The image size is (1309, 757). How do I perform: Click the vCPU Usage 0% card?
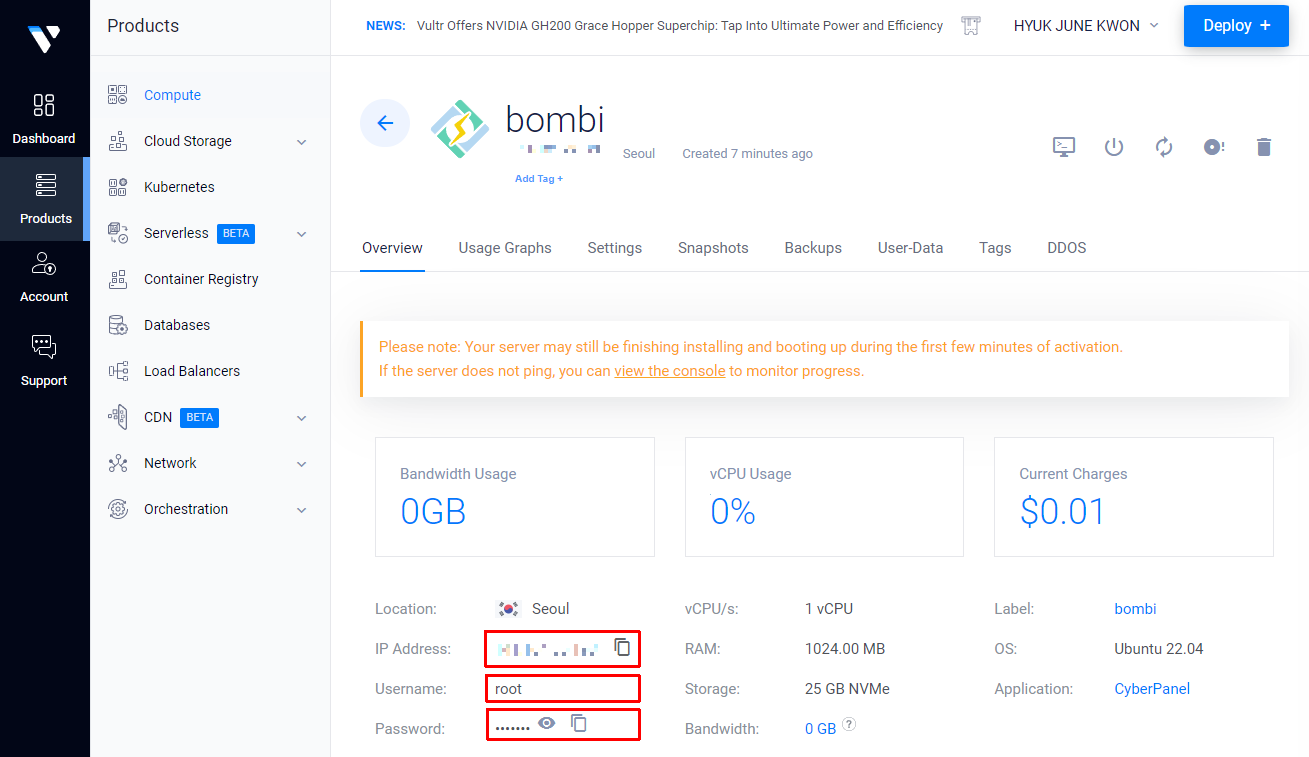tap(824, 497)
